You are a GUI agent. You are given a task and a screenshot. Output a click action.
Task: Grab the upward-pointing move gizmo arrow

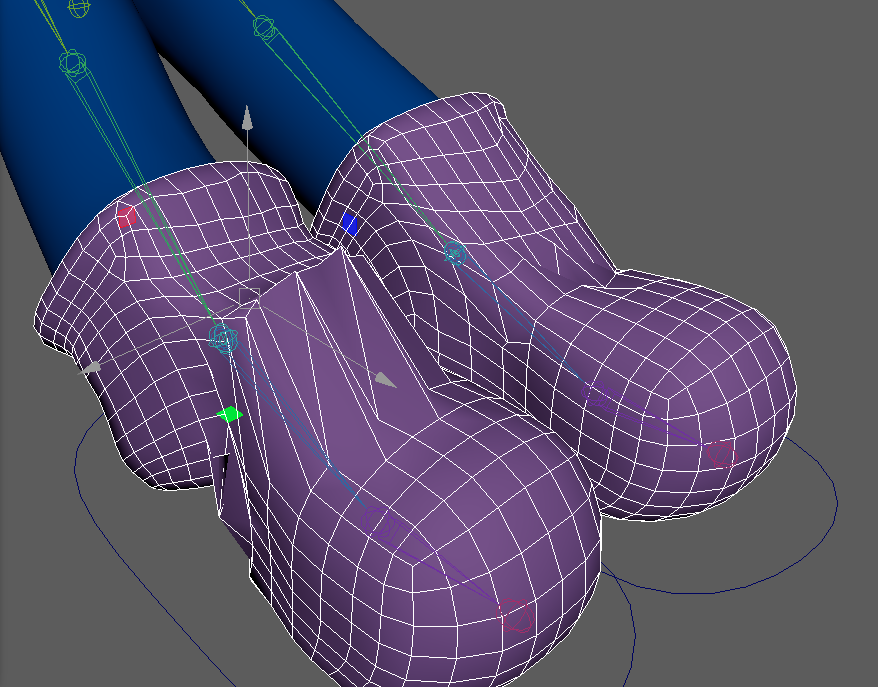[247, 119]
